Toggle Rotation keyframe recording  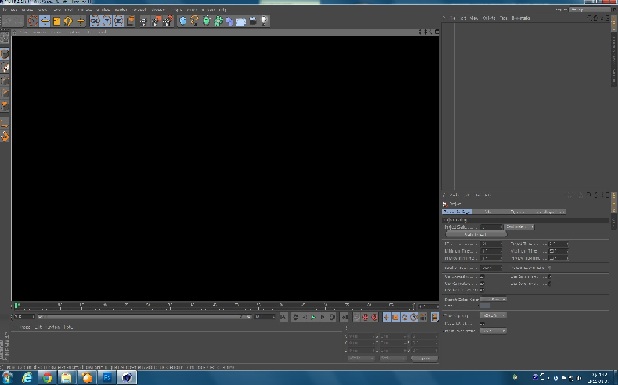[405, 317]
